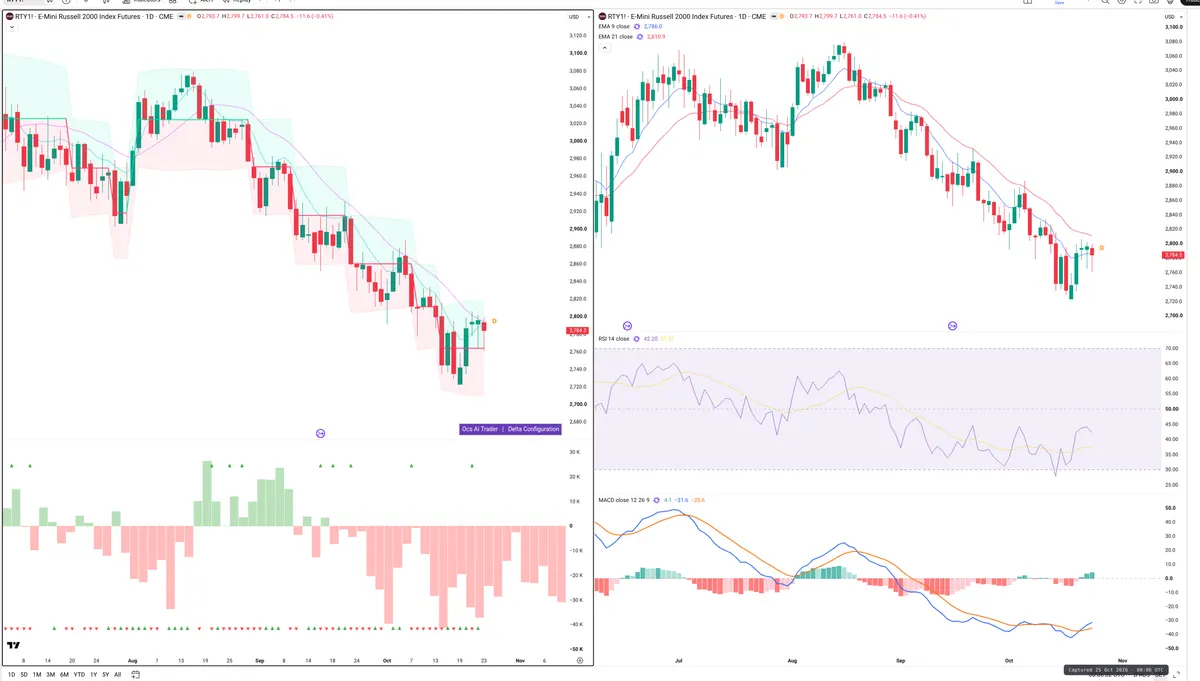Click the orange D marker on left chart
Image resolution: width=1200 pixels, height=681 pixels.
click(494, 321)
